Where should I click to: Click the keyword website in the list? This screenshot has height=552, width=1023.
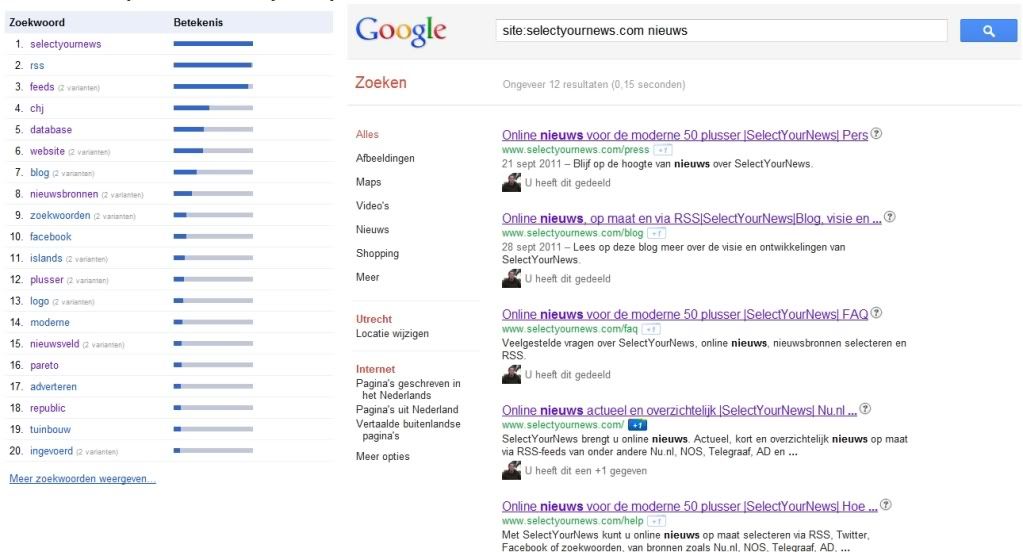pos(47,151)
